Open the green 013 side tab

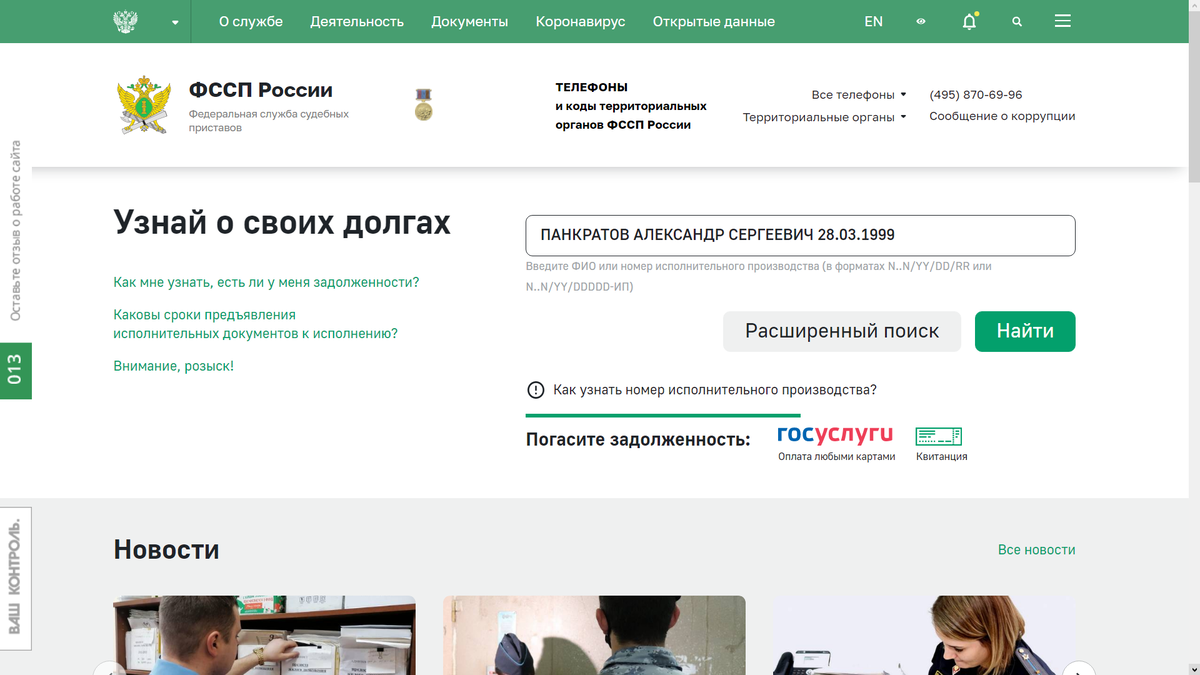(x=15, y=371)
